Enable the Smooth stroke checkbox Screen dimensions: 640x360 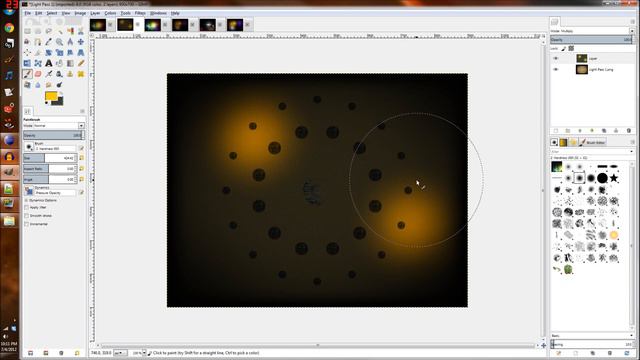27,216
